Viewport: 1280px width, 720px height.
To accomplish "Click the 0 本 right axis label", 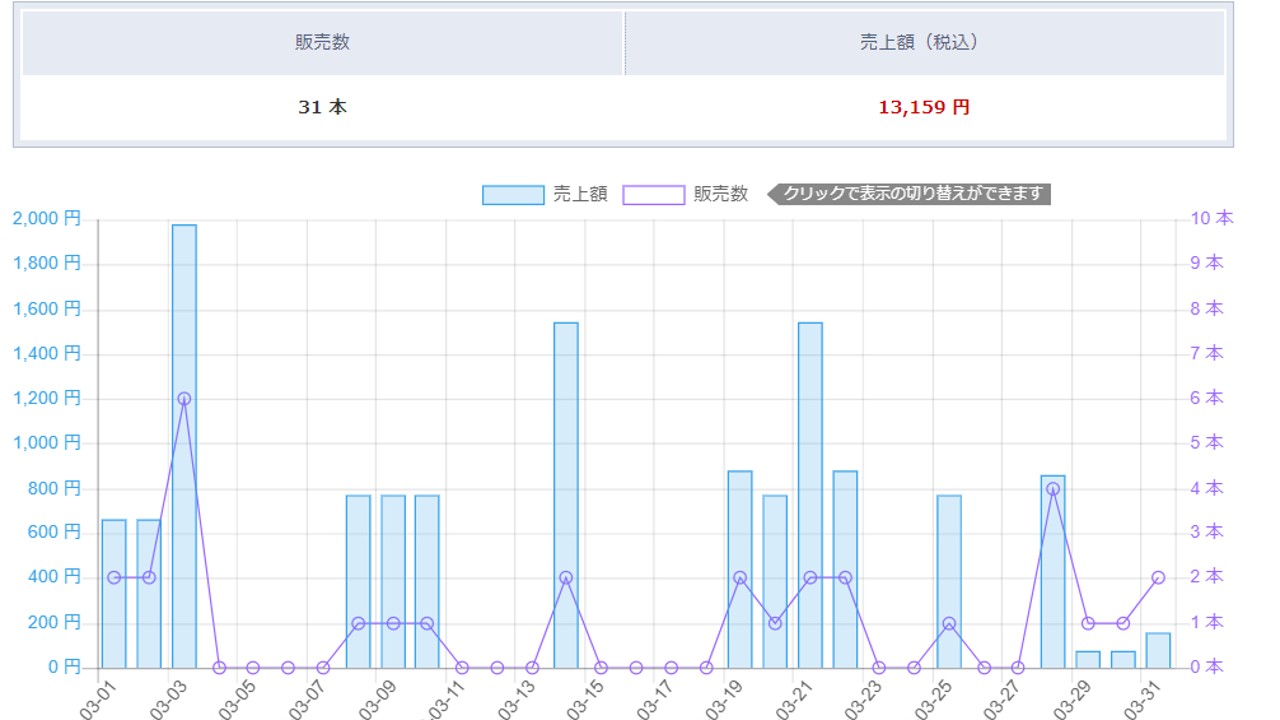I will [1206, 666].
